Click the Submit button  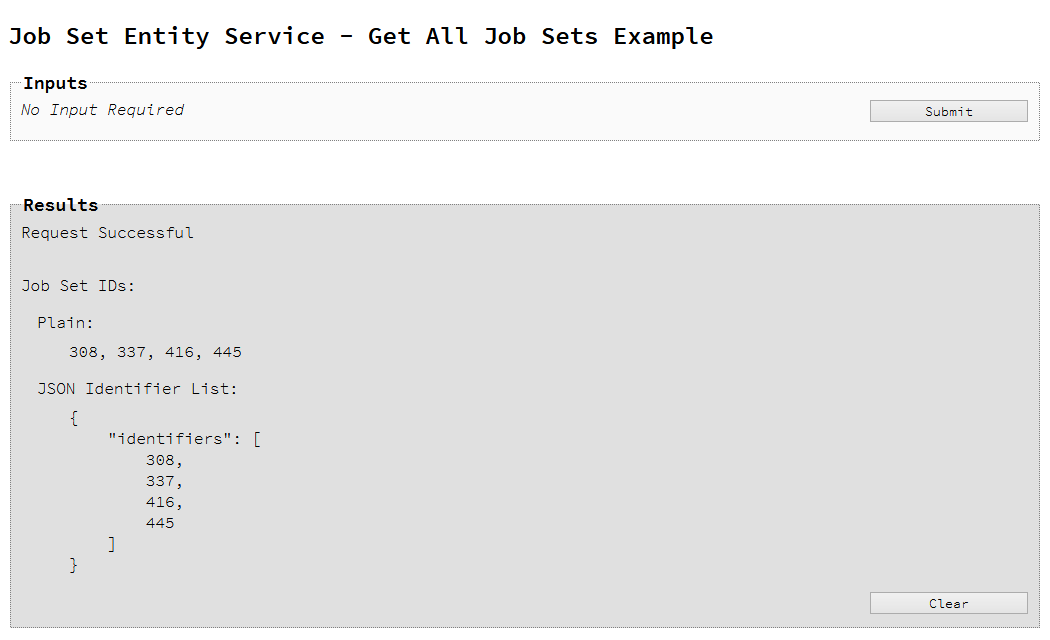(x=948, y=111)
